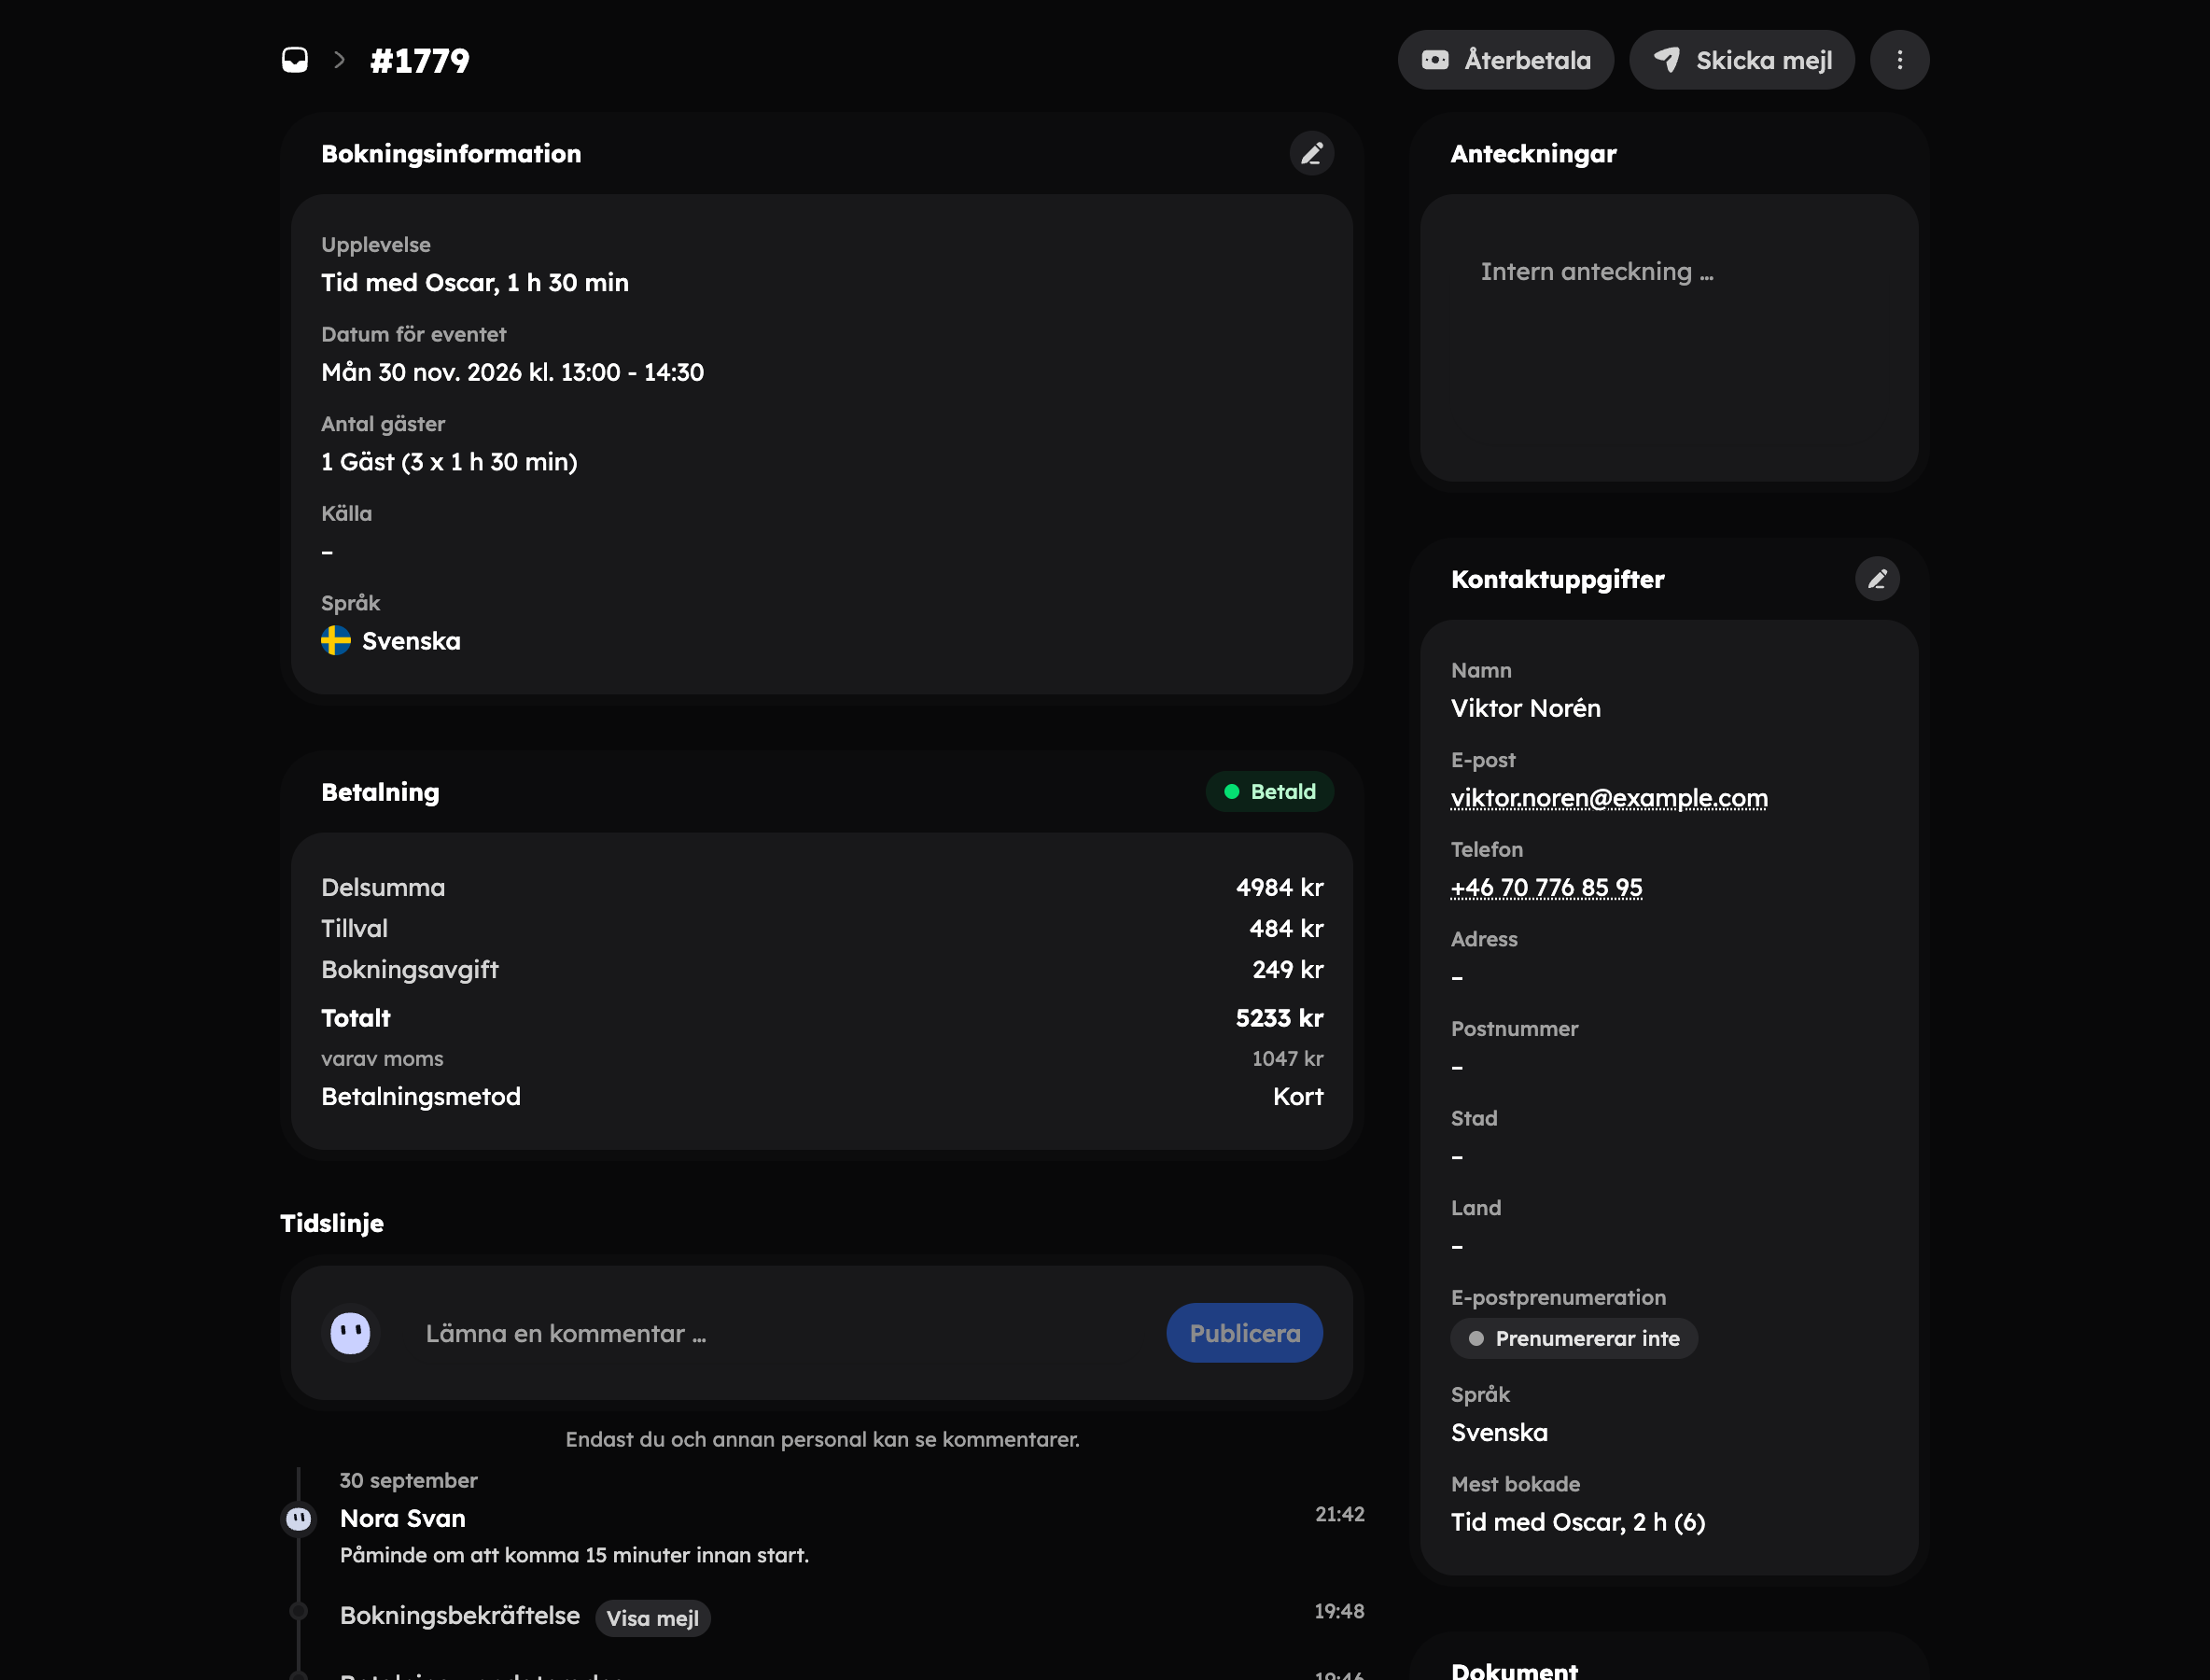Click the Swedish flag icon beside Svenska
2210x1680 pixels.
click(x=336, y=641)
